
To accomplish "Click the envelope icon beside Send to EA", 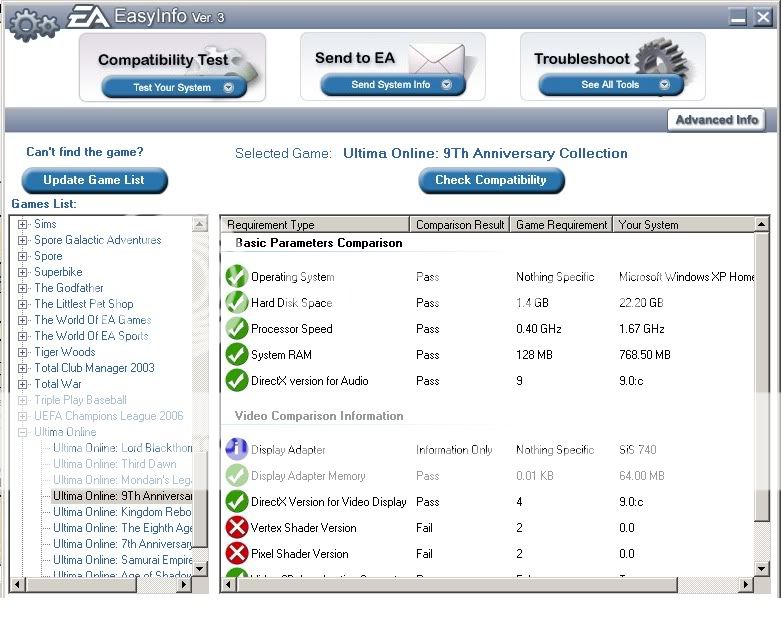I will tap(437, 59).
